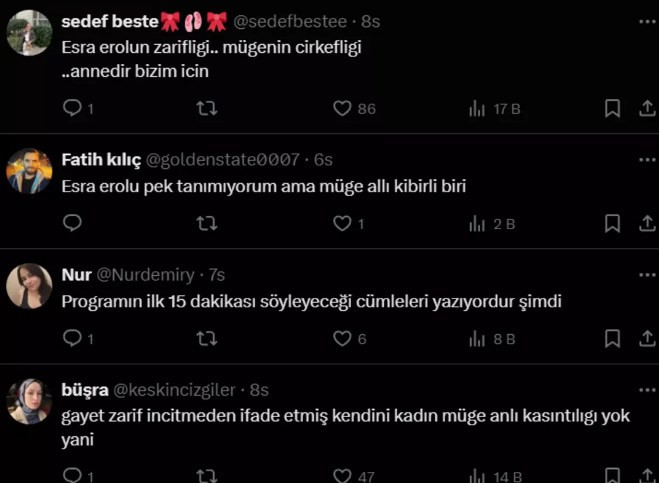The height and width of the screenshot is (483, 659).
Task: Retweet sedef beste's tweet
Action: pos(207,108)
